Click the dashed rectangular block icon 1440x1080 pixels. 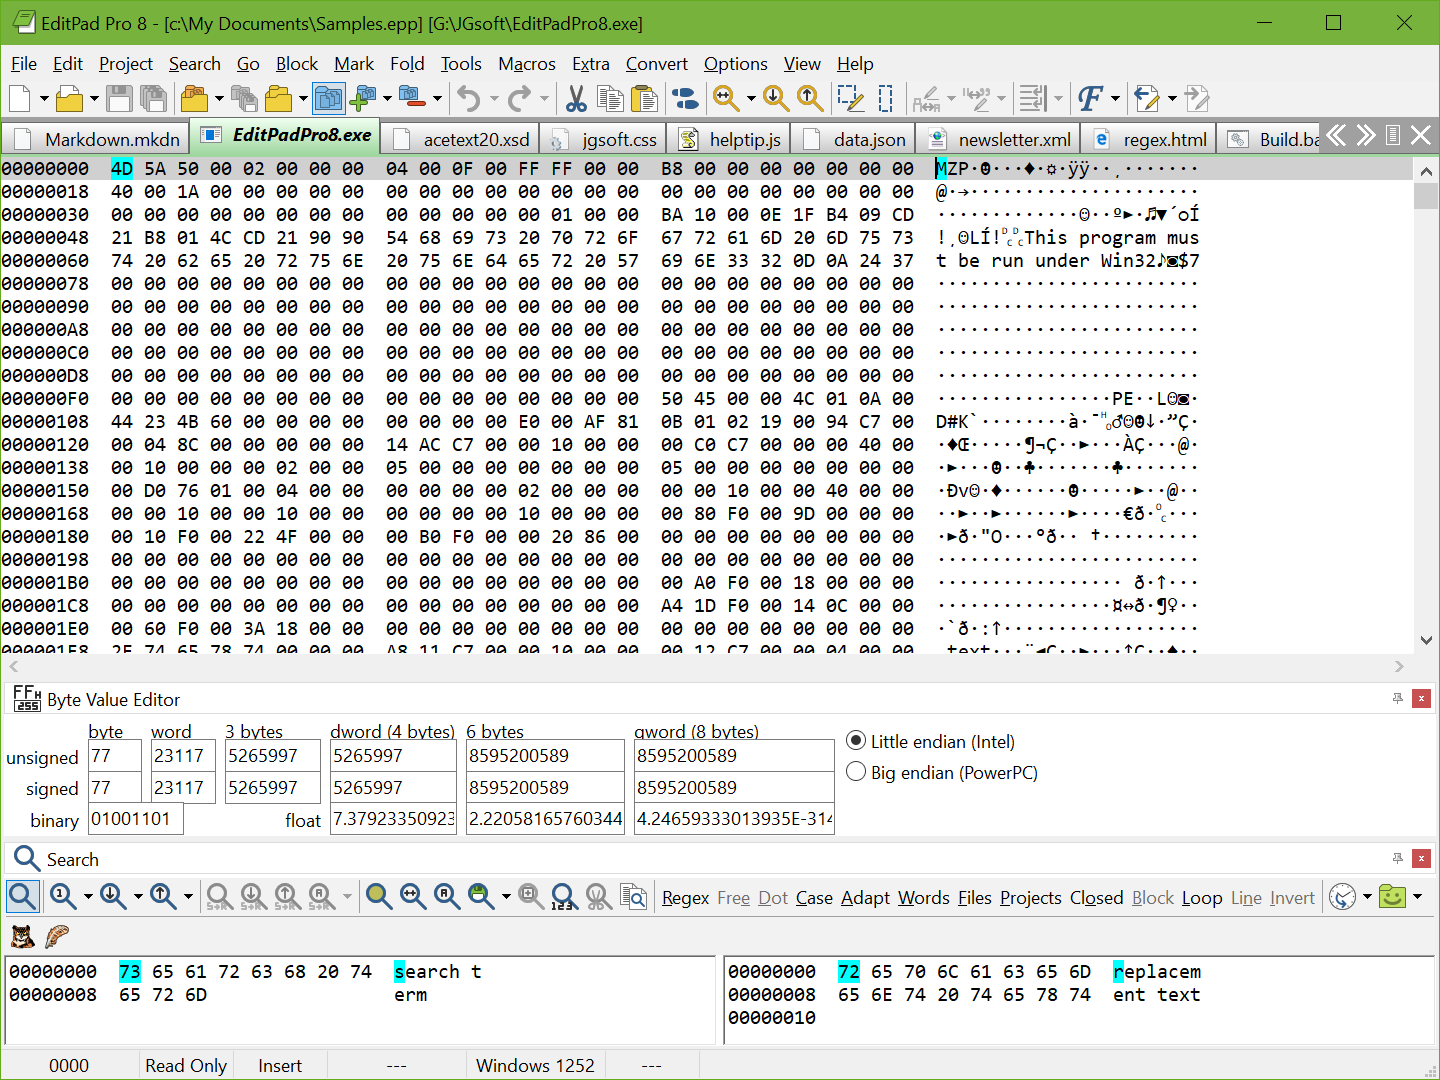pyautogui.click(x=885, y=98)
